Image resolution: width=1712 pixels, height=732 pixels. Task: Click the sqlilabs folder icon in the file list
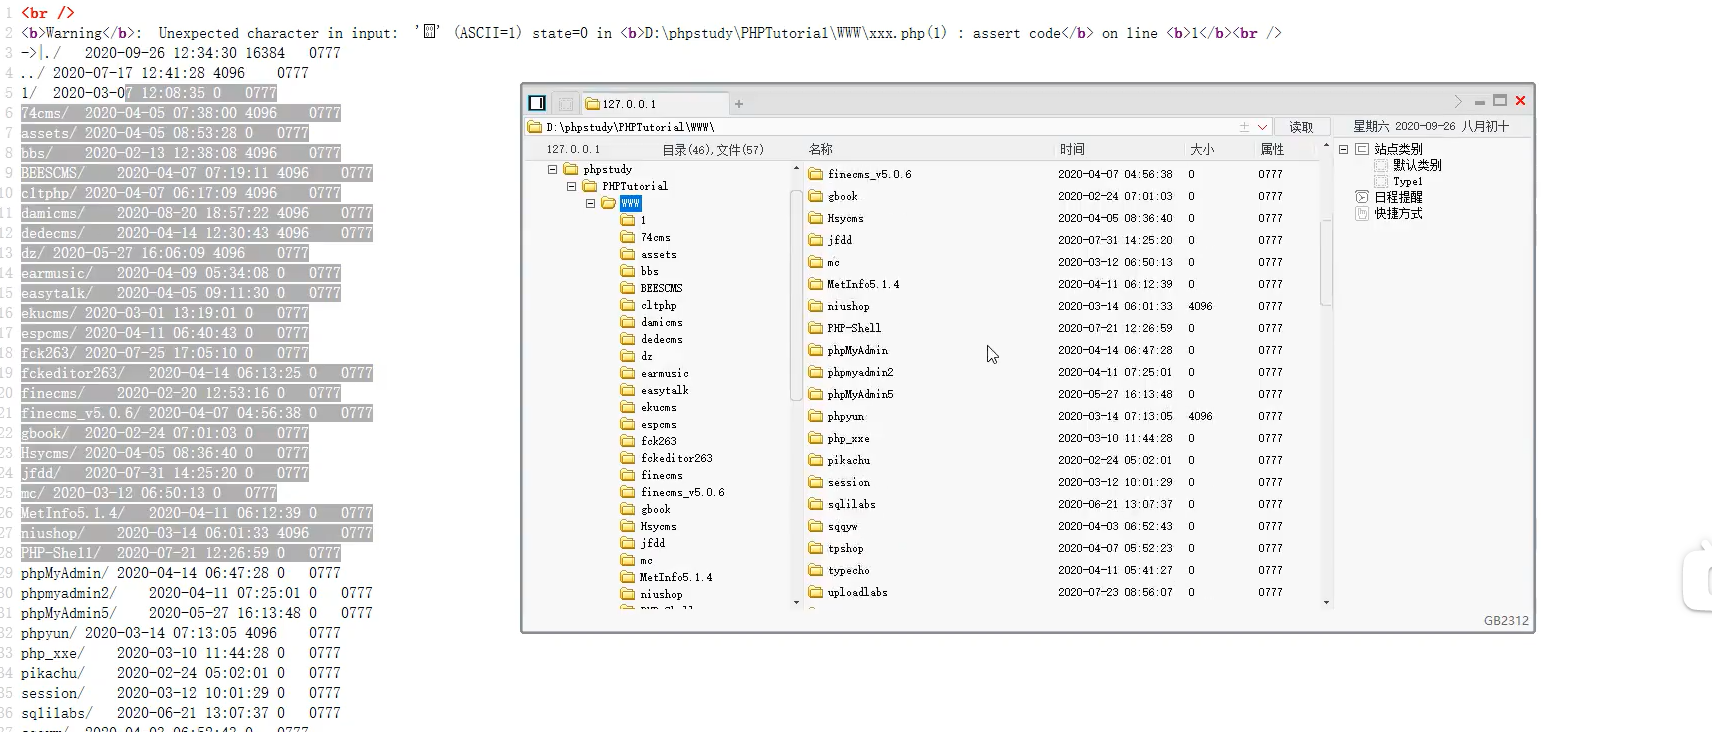815,504
